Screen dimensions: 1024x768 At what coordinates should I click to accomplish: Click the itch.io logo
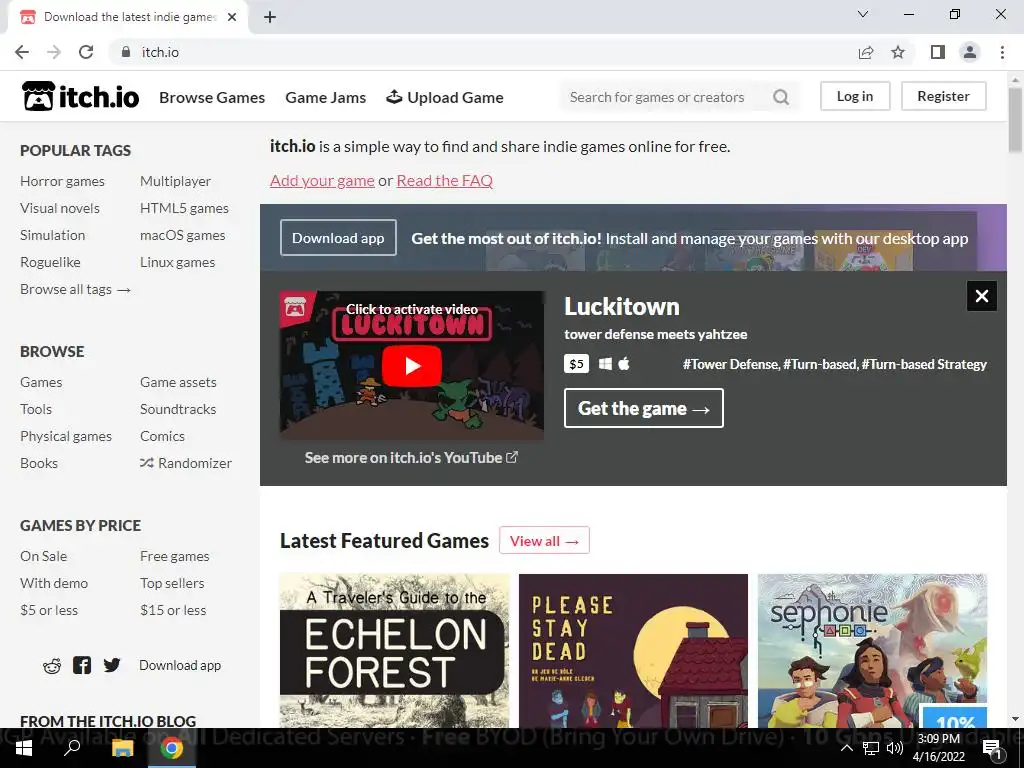tap(80, 97)
